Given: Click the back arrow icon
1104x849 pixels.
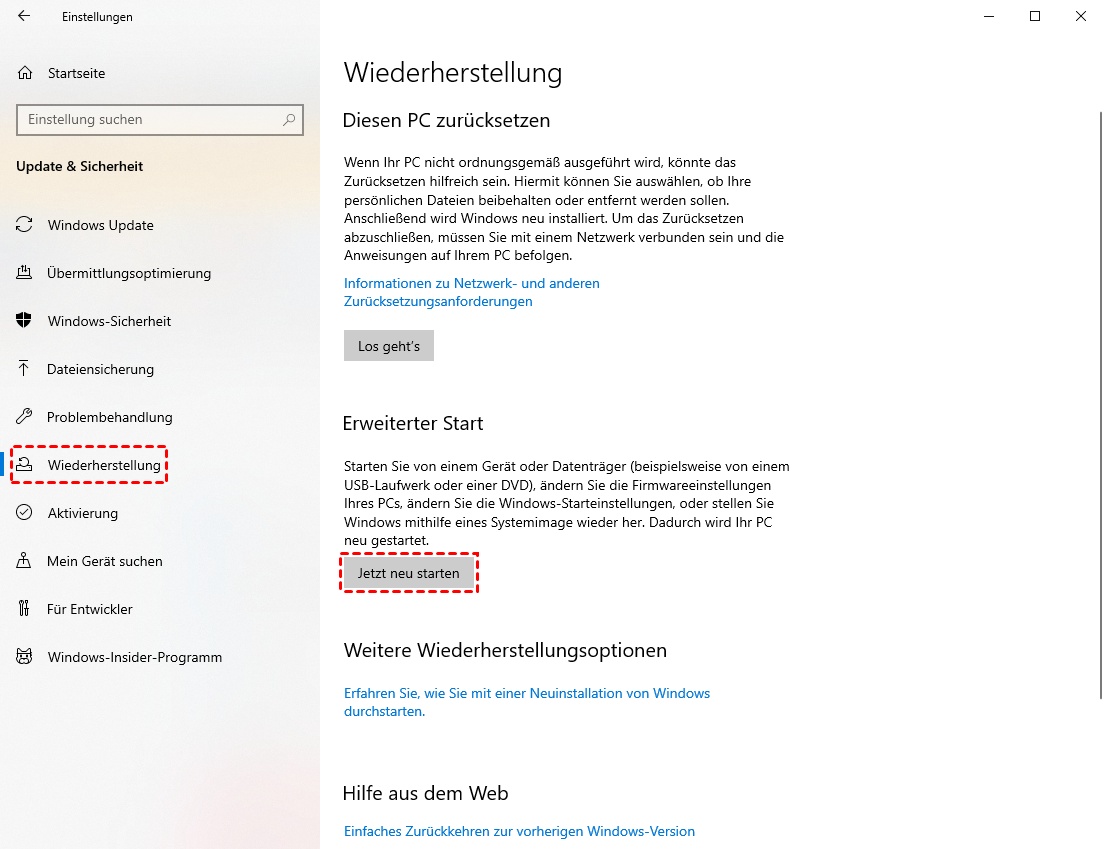Looking at the screenshot, I should tap(24, 15).
